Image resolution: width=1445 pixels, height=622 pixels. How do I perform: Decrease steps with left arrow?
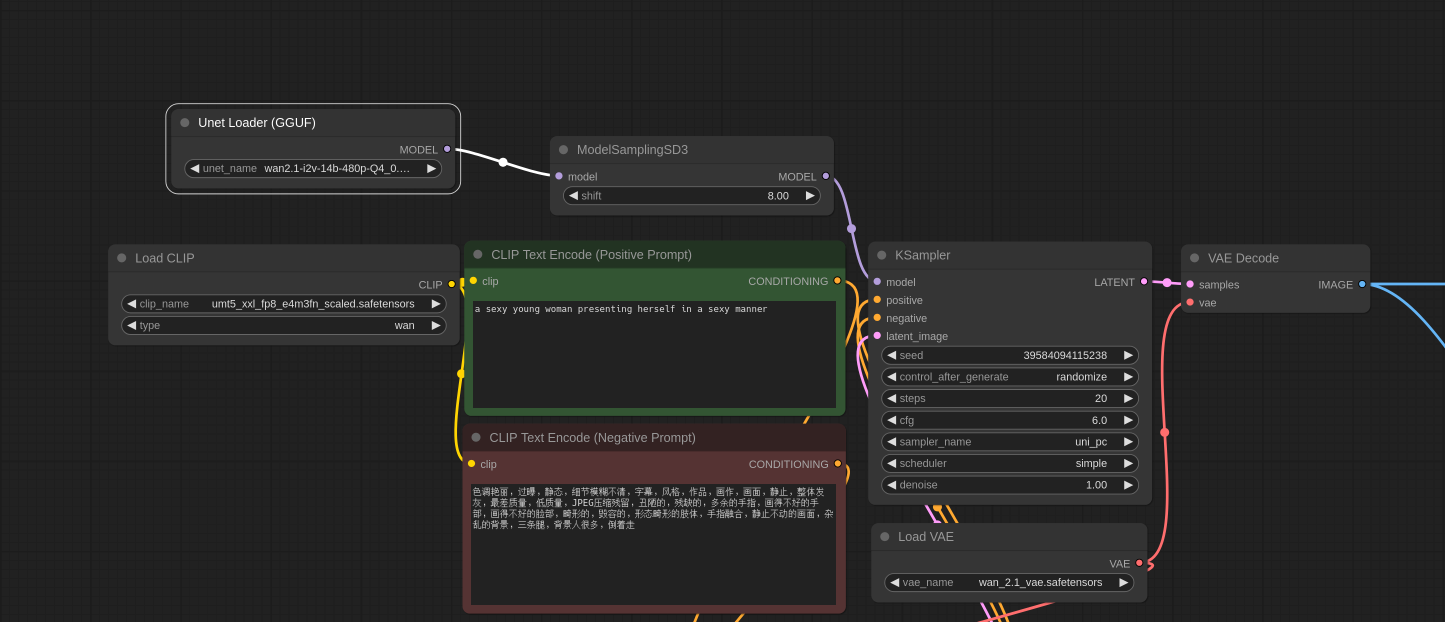pyautogui.click(x=892, y=398)
